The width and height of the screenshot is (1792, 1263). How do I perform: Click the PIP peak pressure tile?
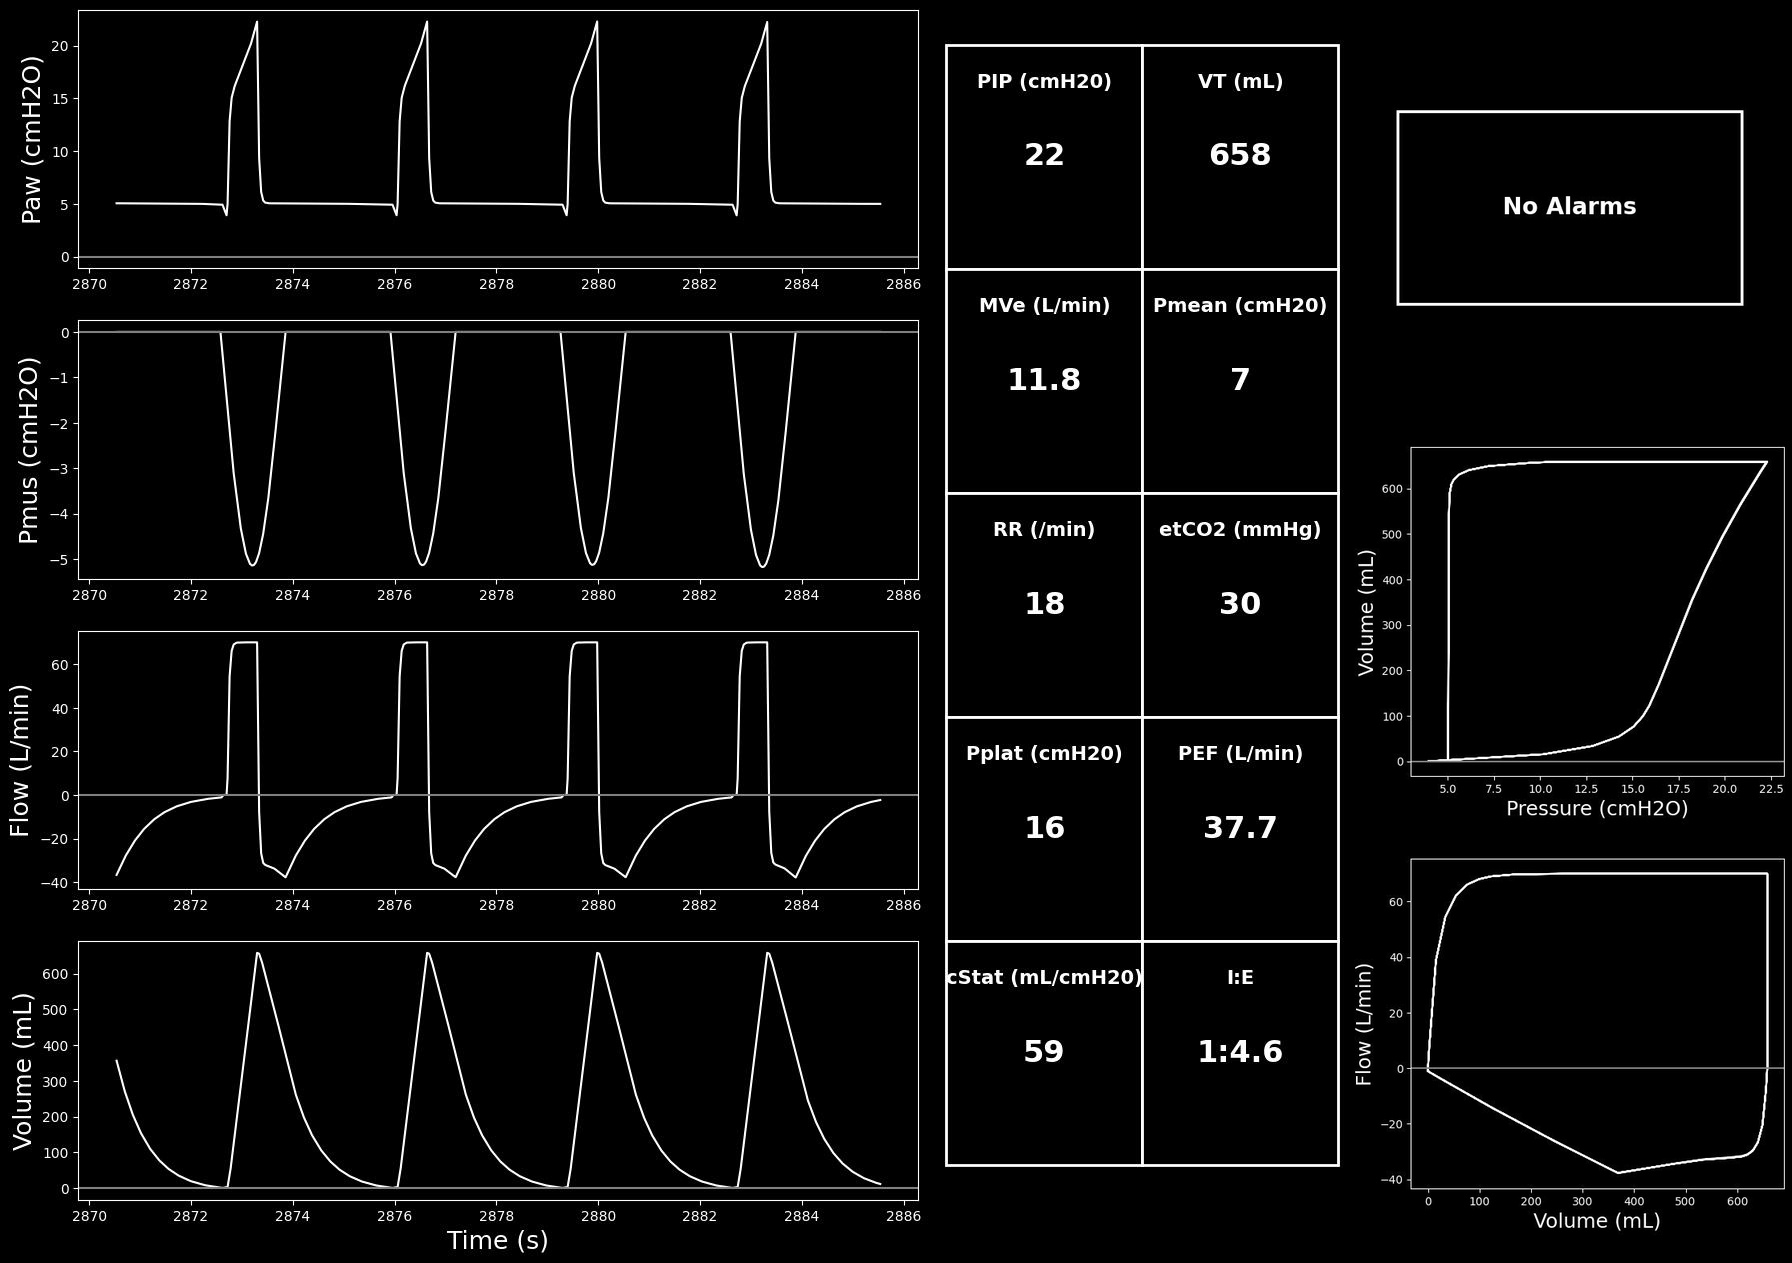[x=1044, y=157]
